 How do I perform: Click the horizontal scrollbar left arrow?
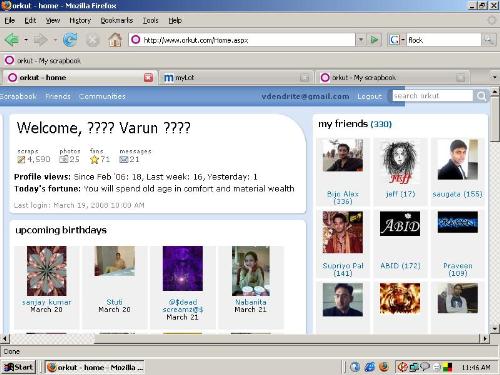5,339
